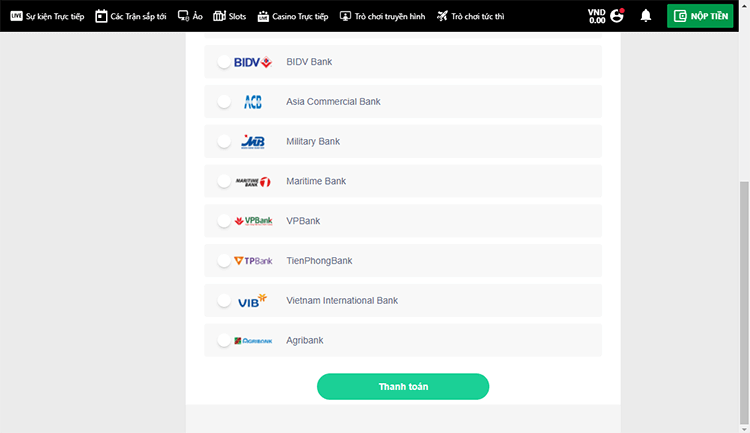Image resolution: width=750 pixels, height=433 pixels.
Task: Click the BIDV bank logo
Action: 253,62
